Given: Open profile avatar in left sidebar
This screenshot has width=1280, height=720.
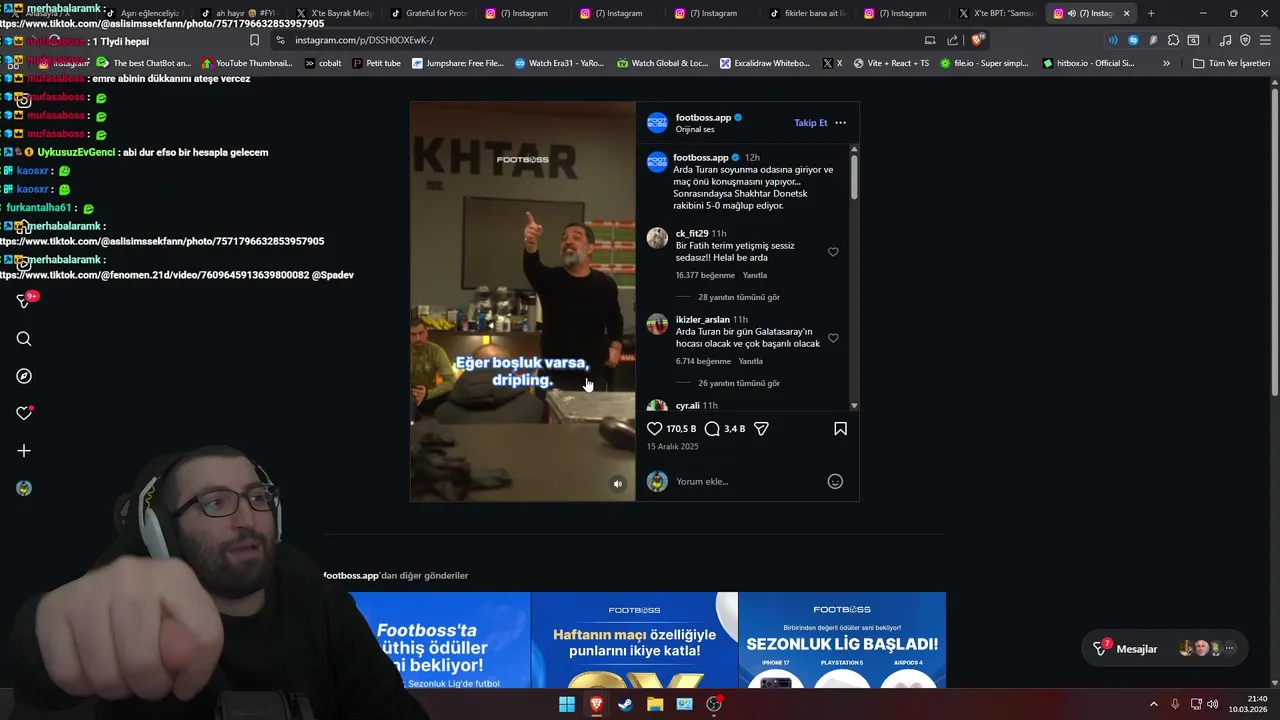Looking at the screenshot, I should tap(24, 488).
